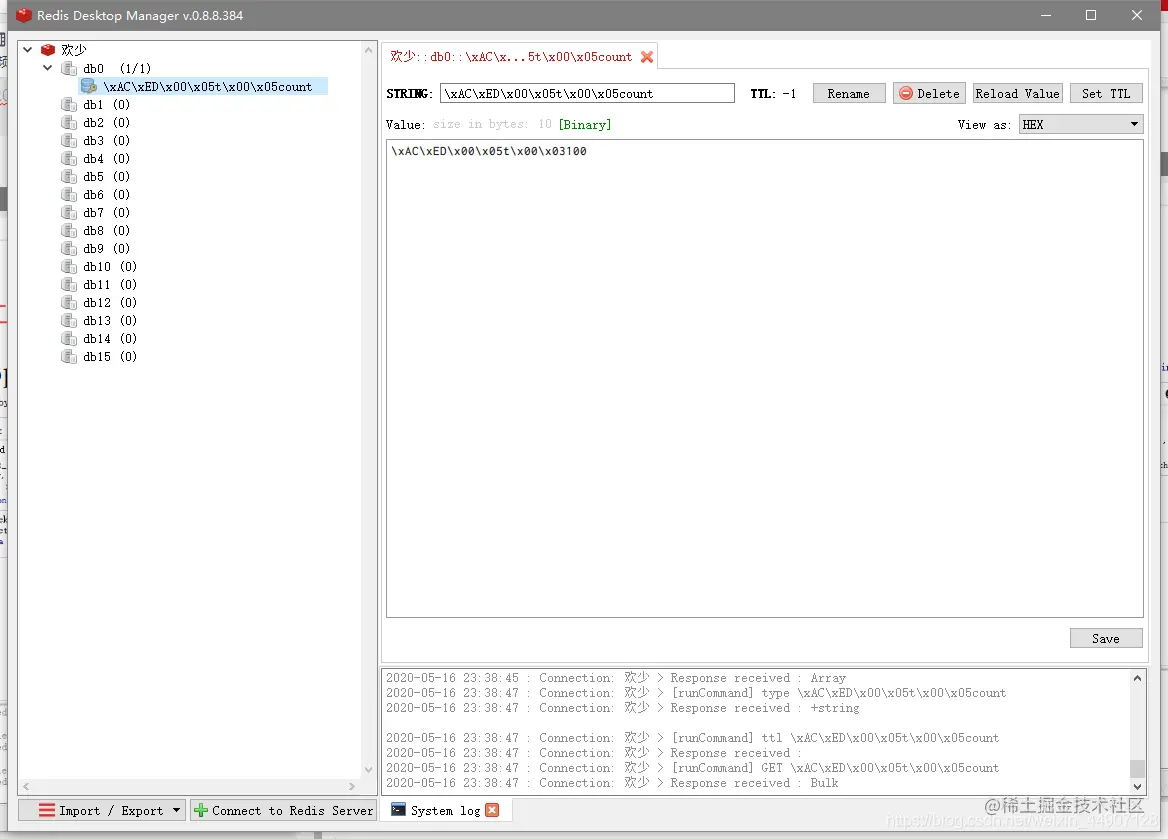Click the db15 database icon
The width and height of the screenshot is (1168, 839).
pyautogui.click(x=69, y=357)
